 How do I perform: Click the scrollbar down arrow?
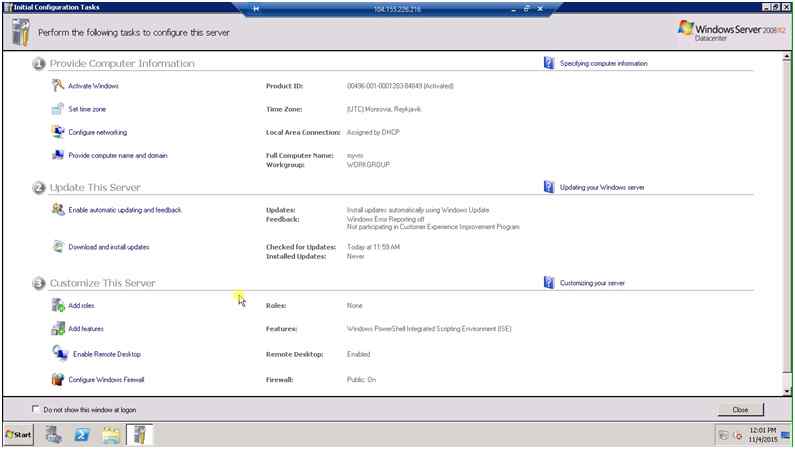point(786,391)
